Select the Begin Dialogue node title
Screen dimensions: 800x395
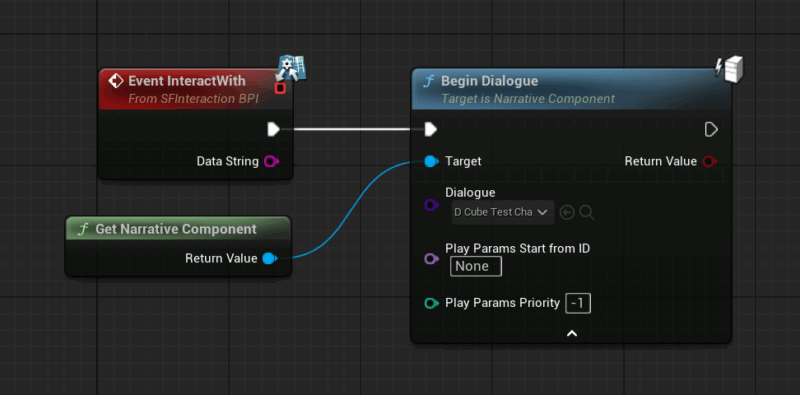pos(489,81)
